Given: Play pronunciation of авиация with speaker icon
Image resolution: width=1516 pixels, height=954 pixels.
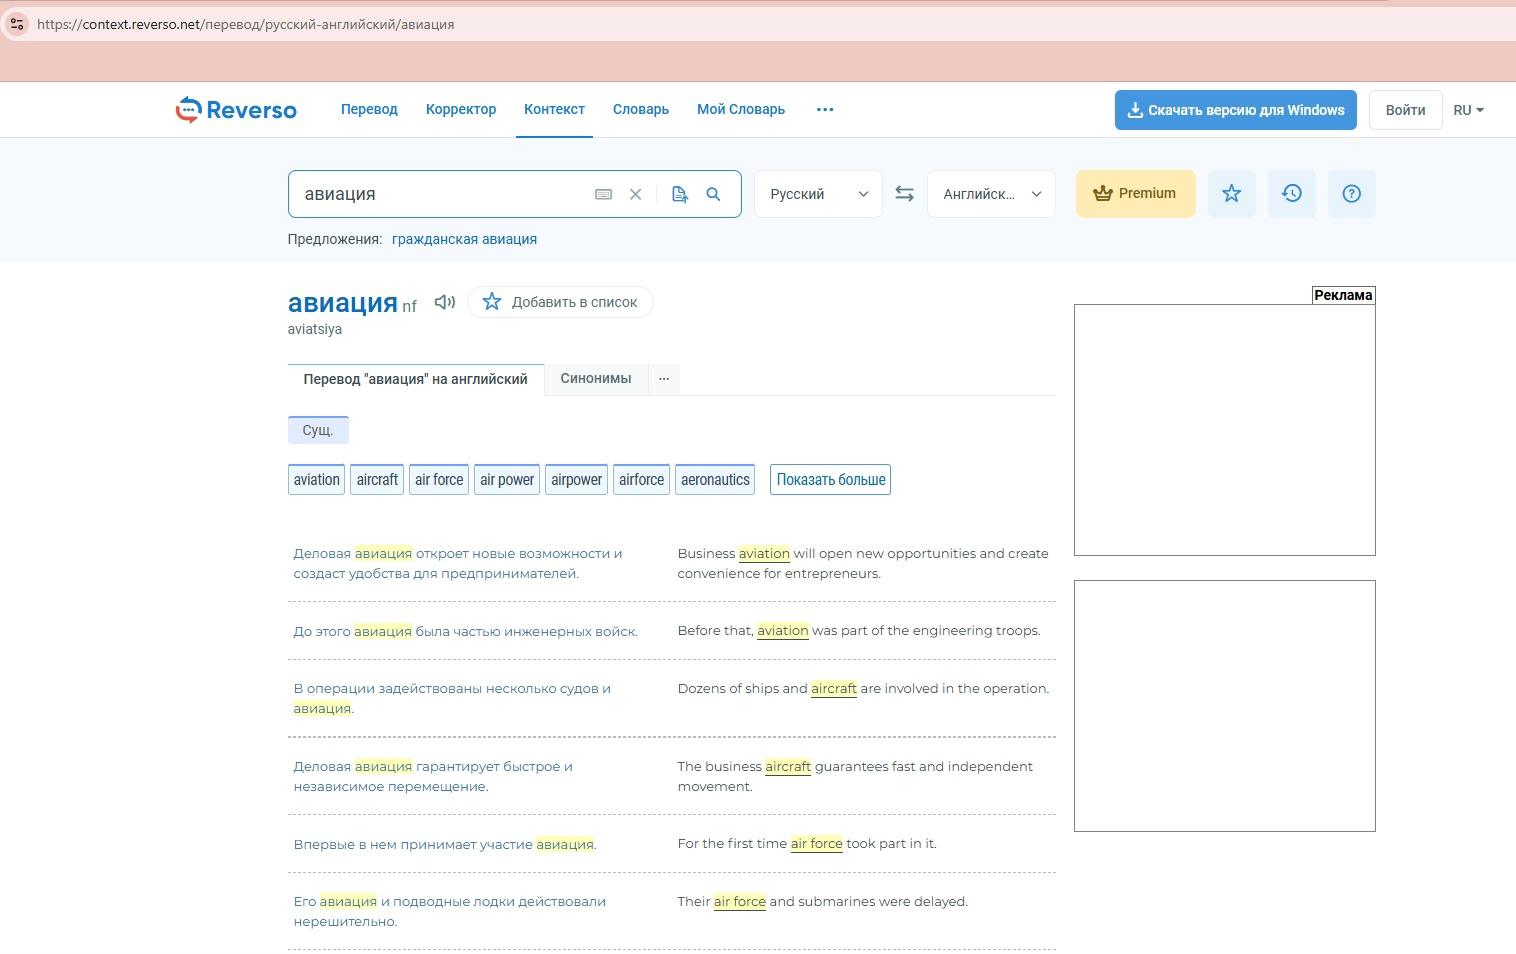Looking at the screenshot, I should [x=445, y=302].
